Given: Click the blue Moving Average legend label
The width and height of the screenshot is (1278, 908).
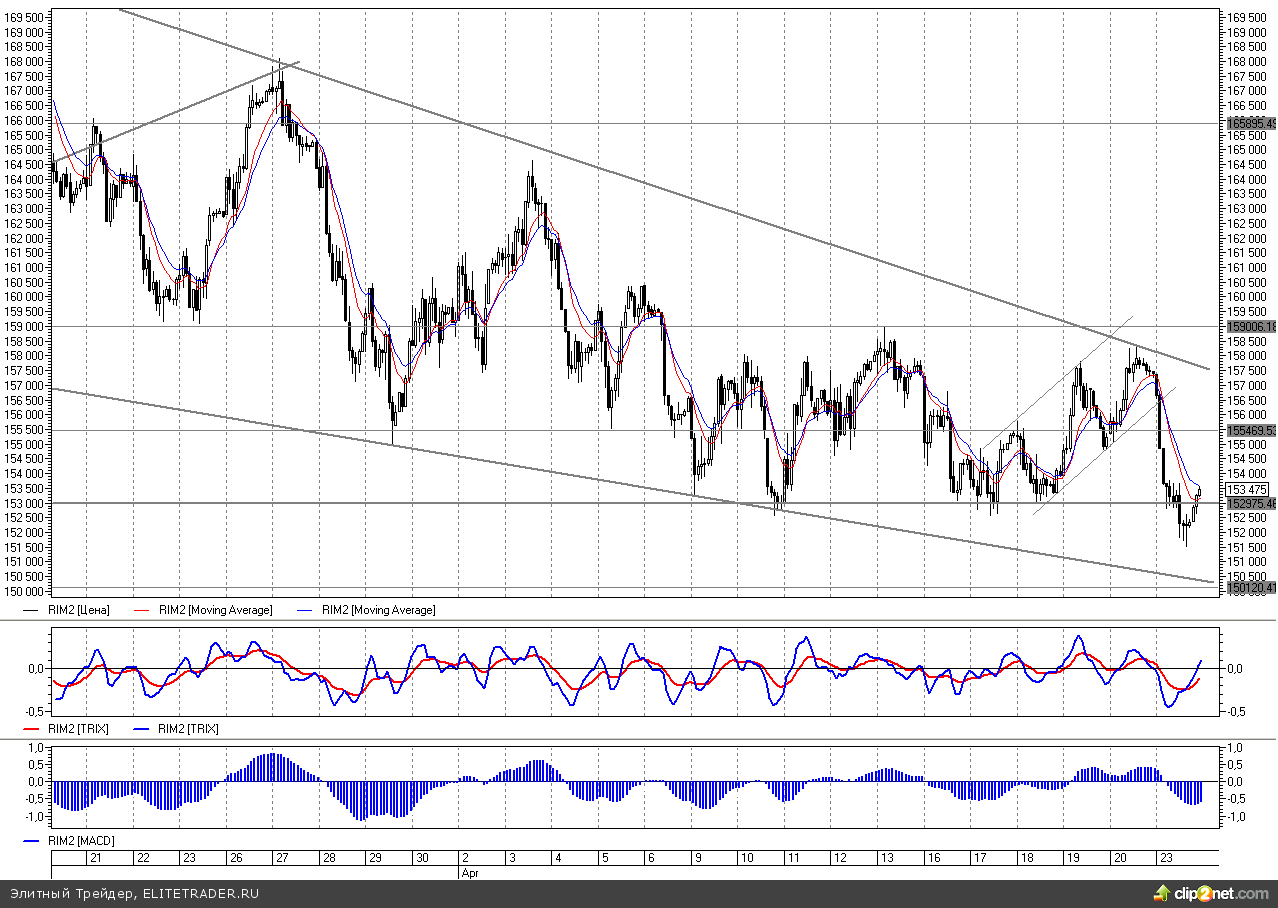Looking at the screenshot, I should [x=377, y=610].
